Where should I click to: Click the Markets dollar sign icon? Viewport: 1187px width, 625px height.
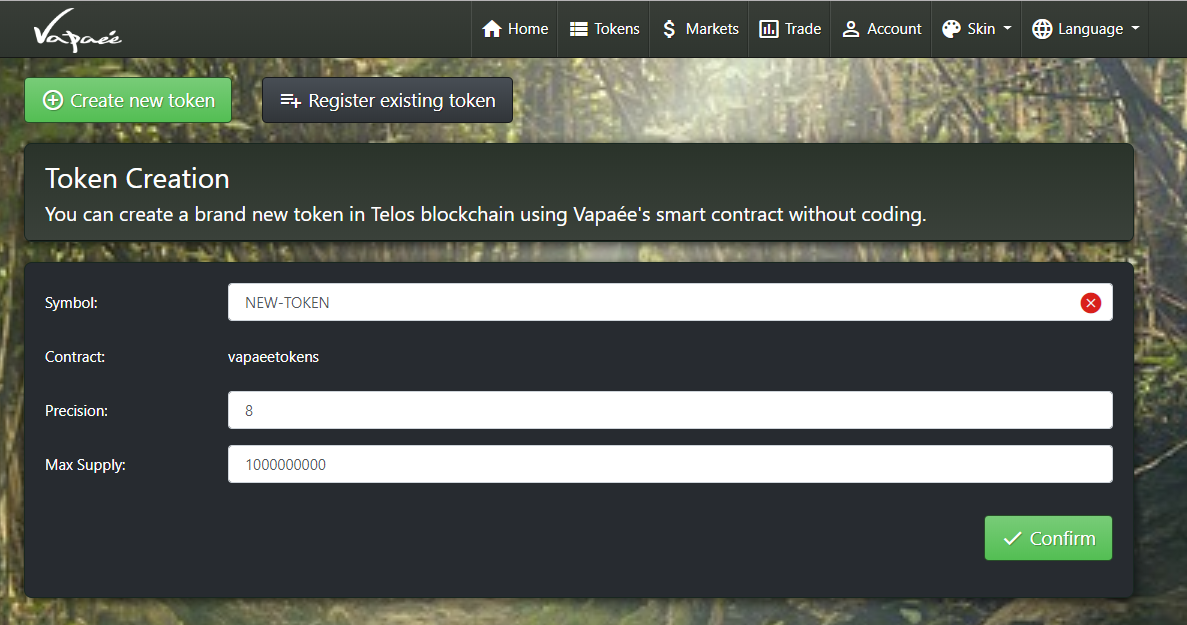pos(668,29)
